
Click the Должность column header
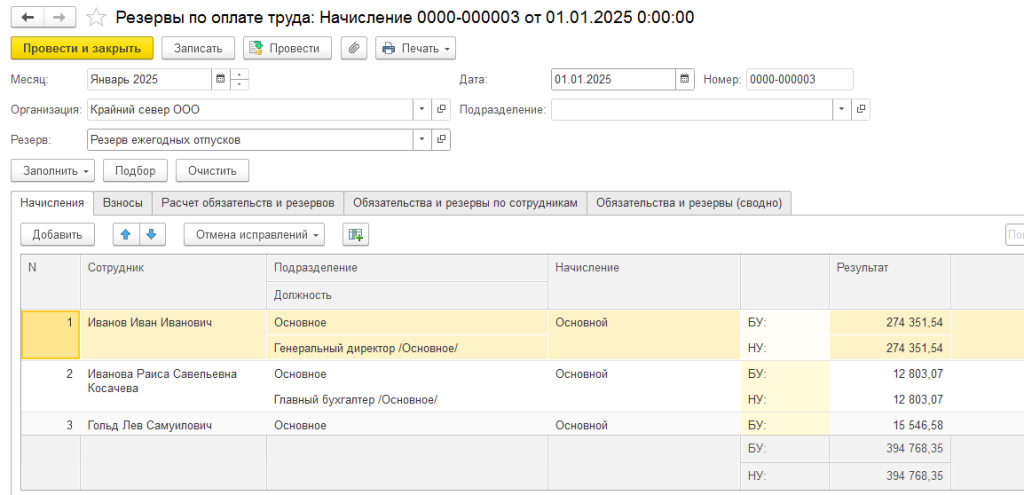(x=407, y=295)
